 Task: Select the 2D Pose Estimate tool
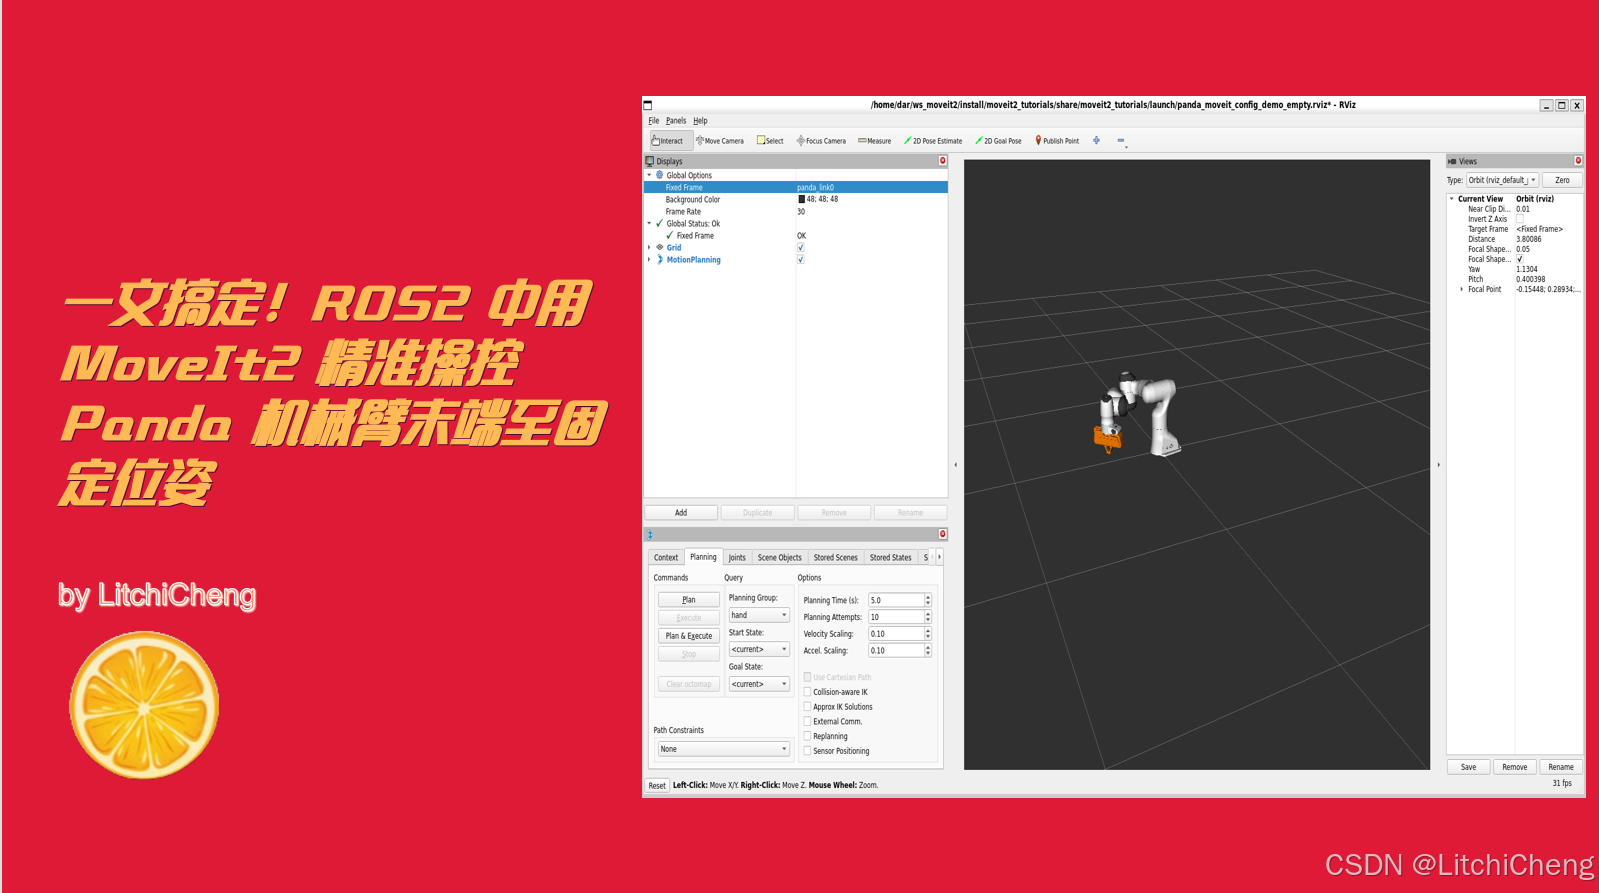pos(933,141)
